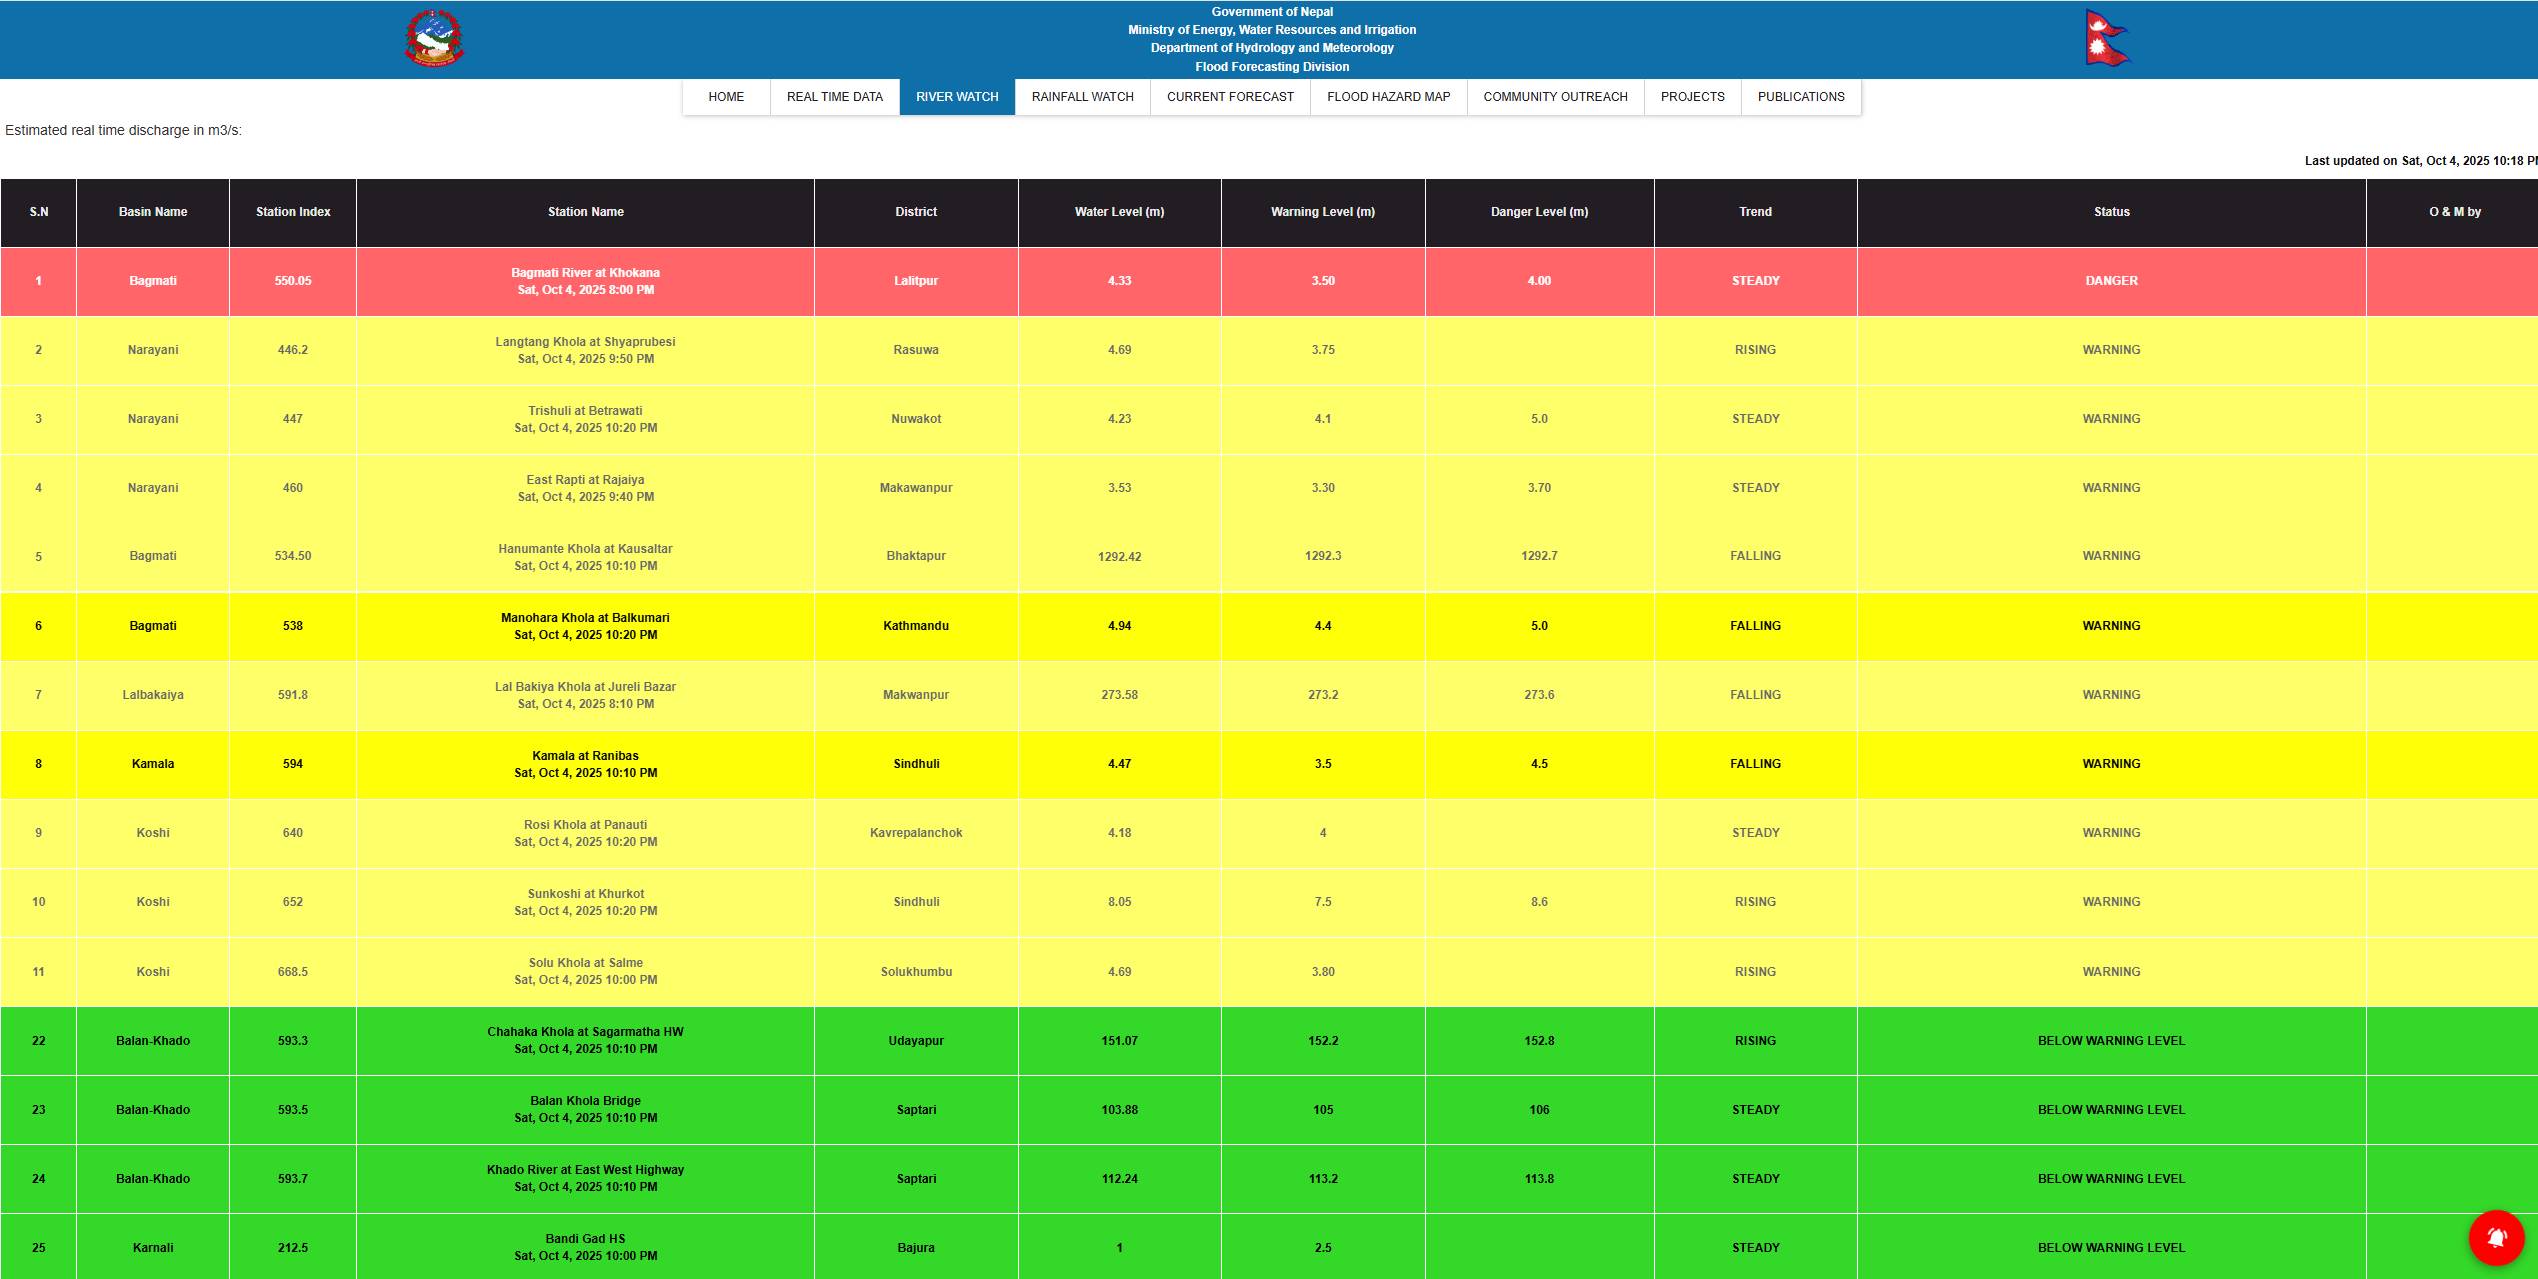Open the RAINFALL WATCH tab

click(x=1082, y=97)
